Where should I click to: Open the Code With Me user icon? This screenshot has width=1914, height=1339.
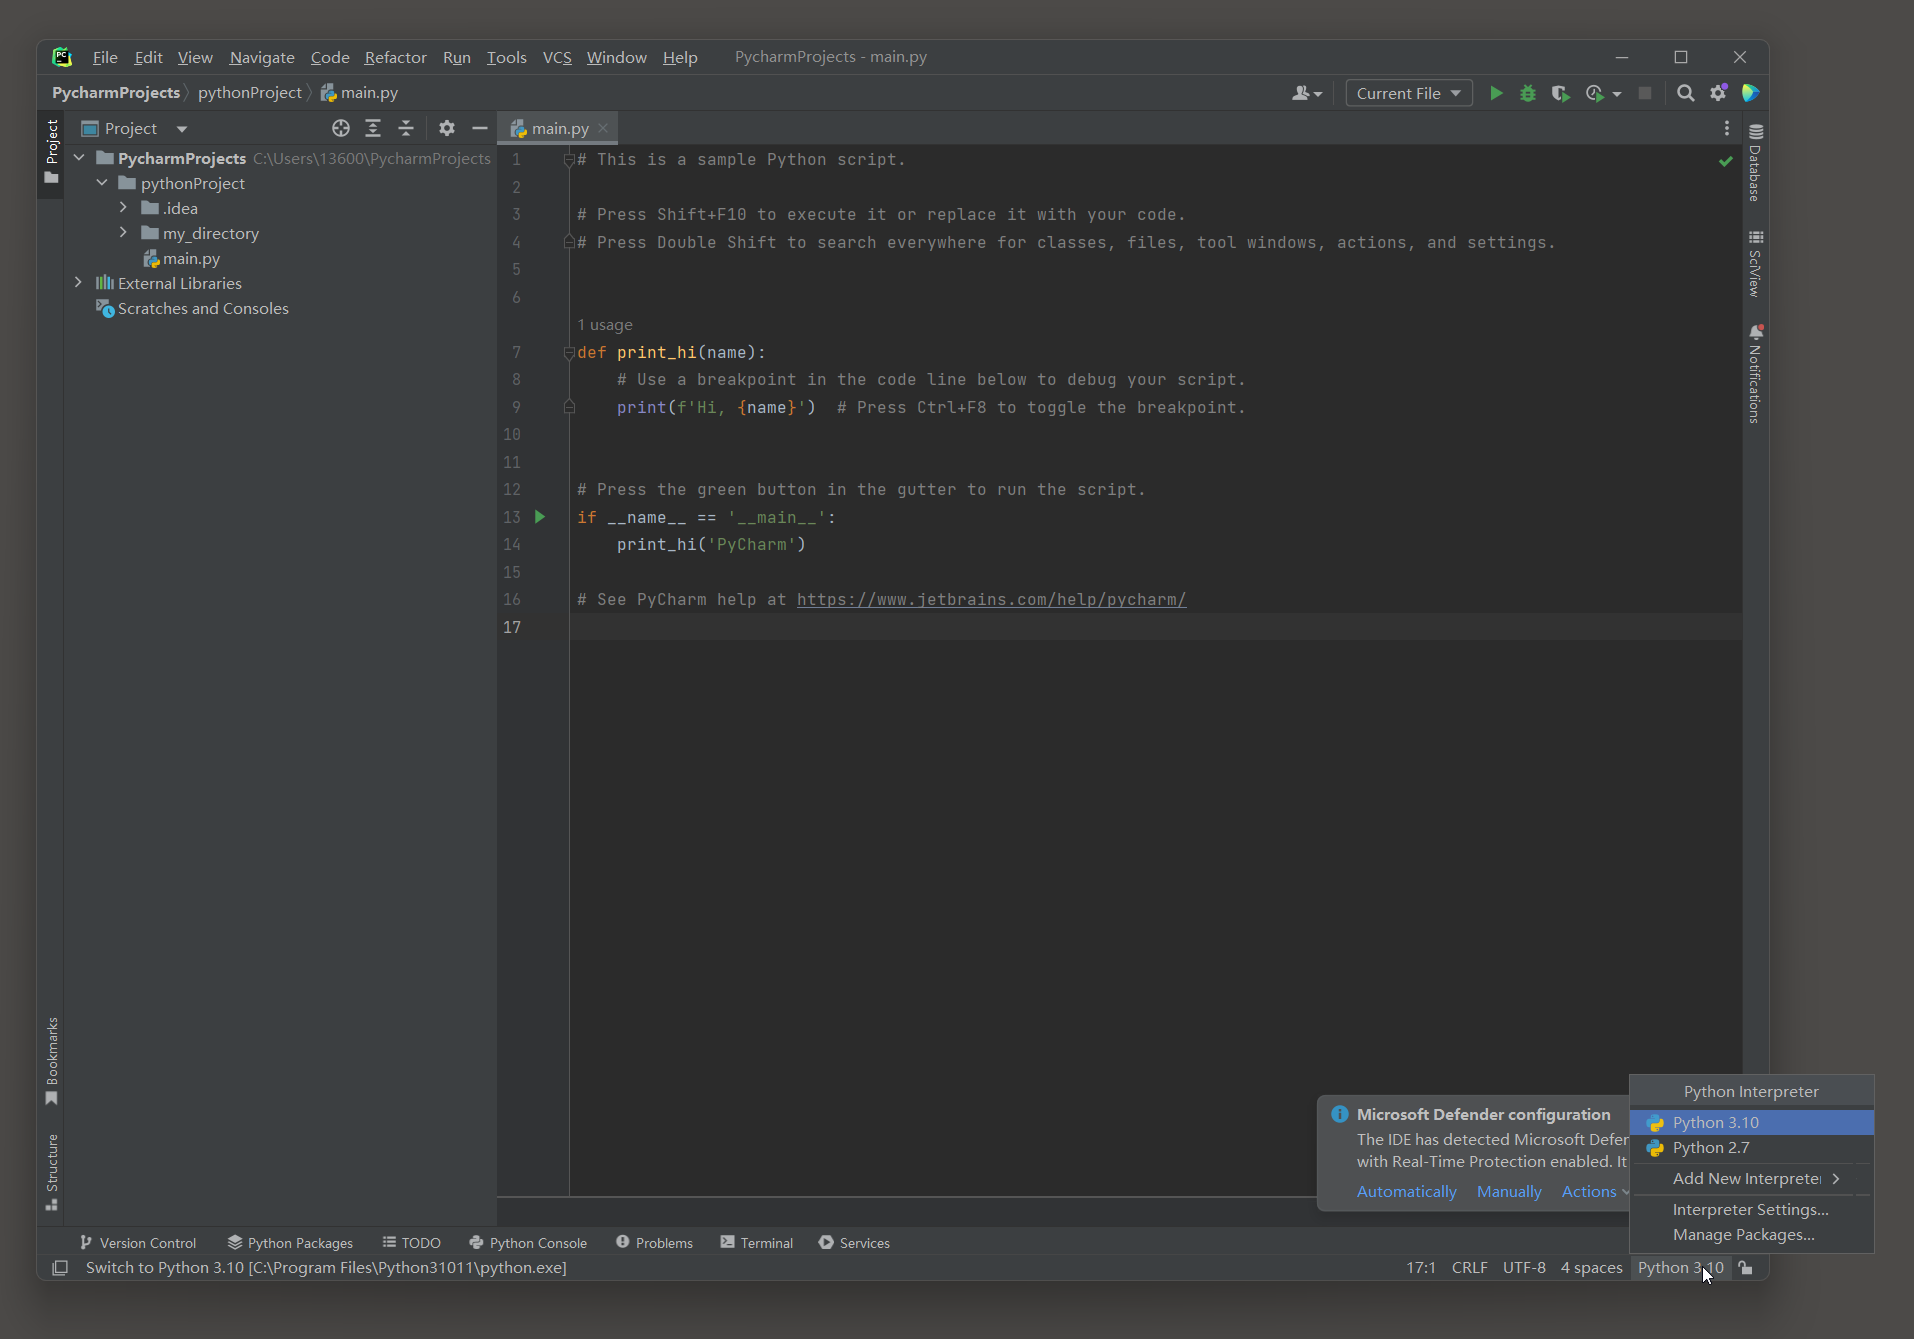point(1306,93)
